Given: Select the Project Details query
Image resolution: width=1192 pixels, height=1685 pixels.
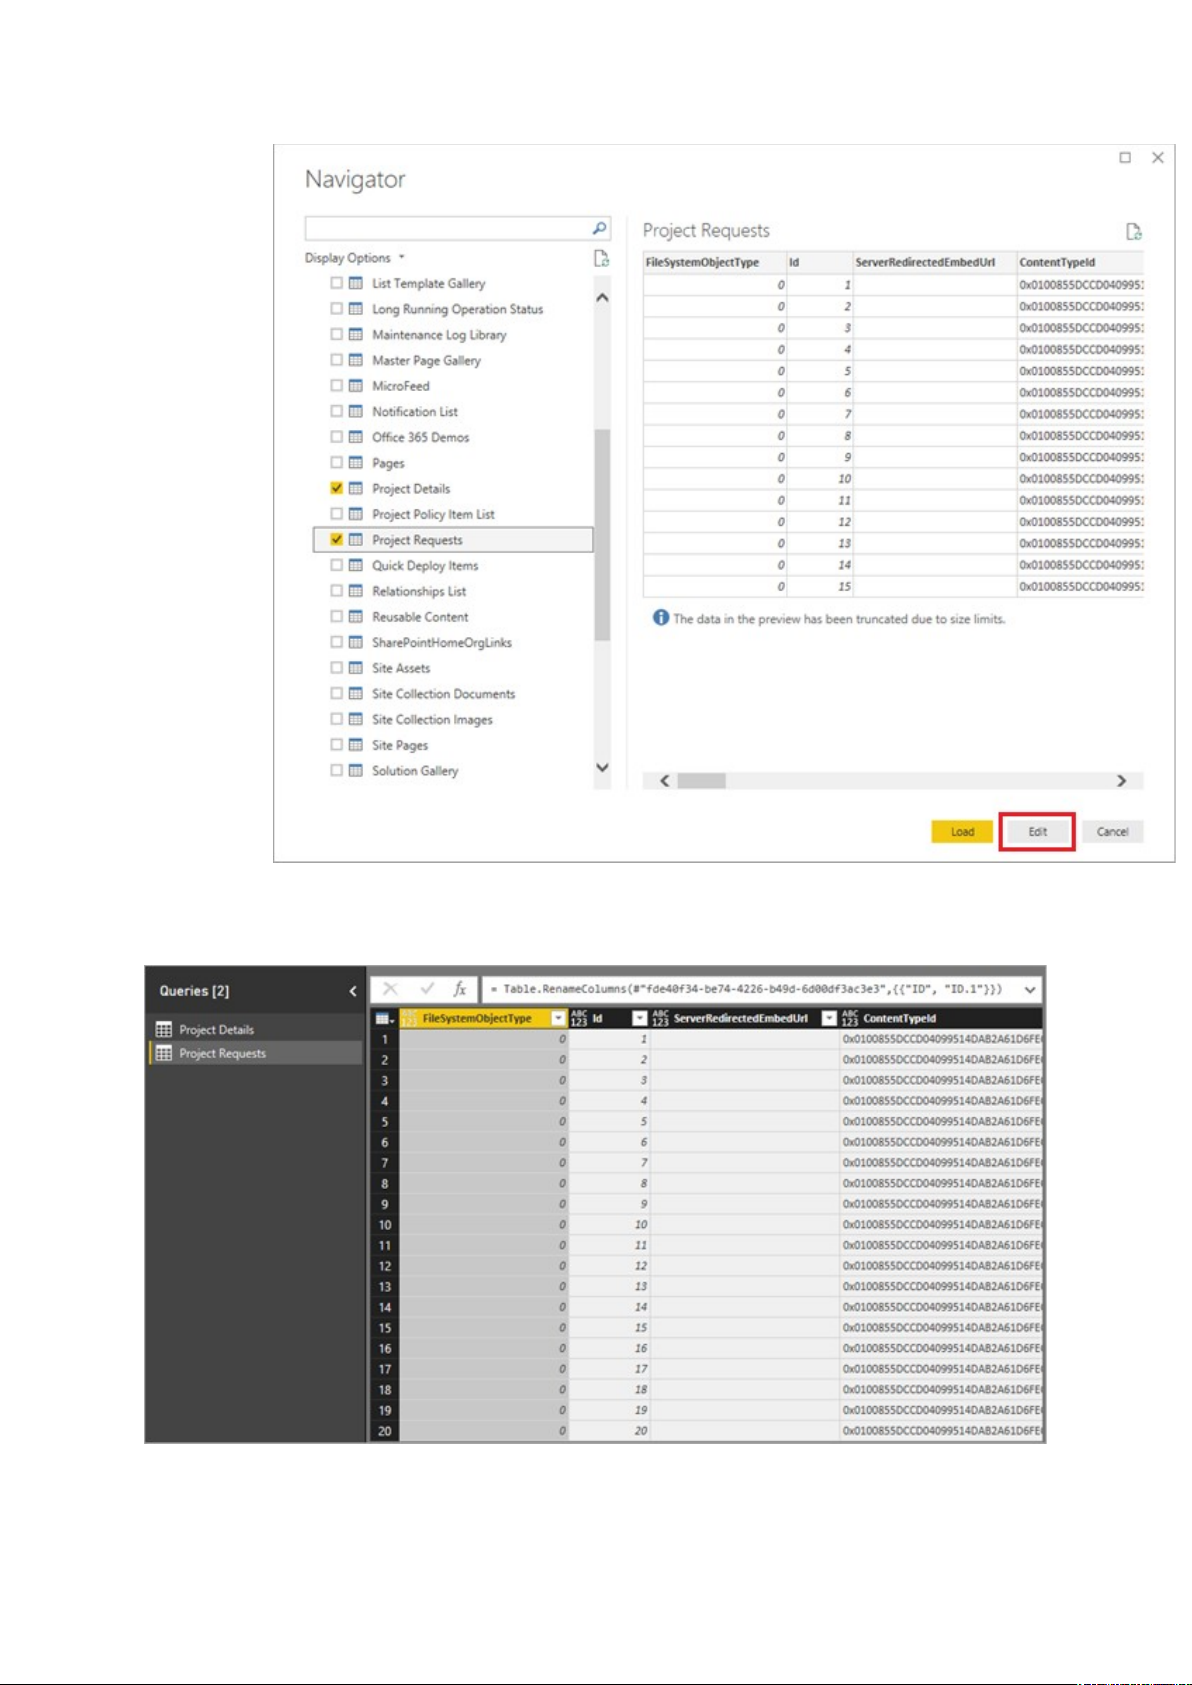Looking at the screenshot, I should click(216, 1030).
